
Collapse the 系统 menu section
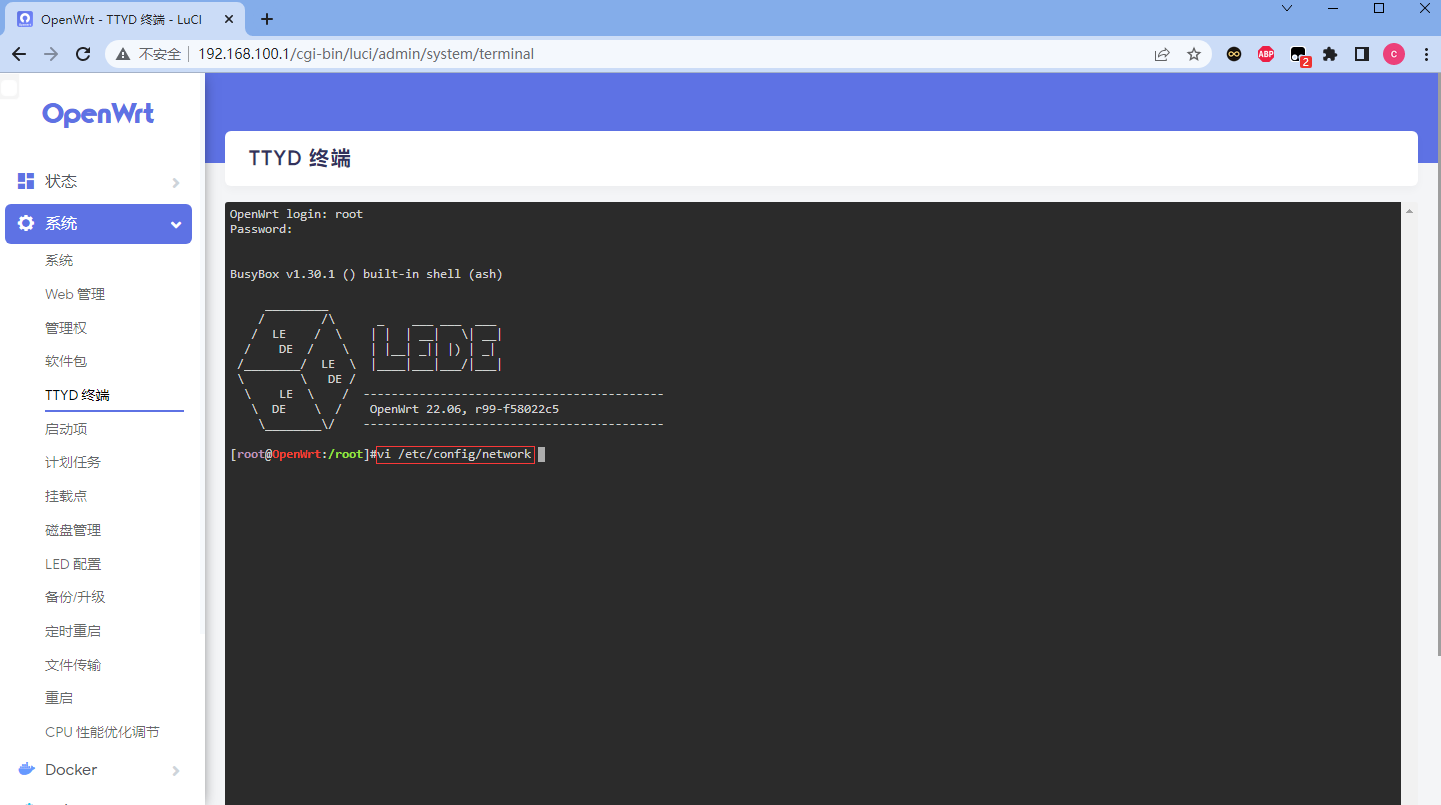pyautogui.click(x=98, y=224)
